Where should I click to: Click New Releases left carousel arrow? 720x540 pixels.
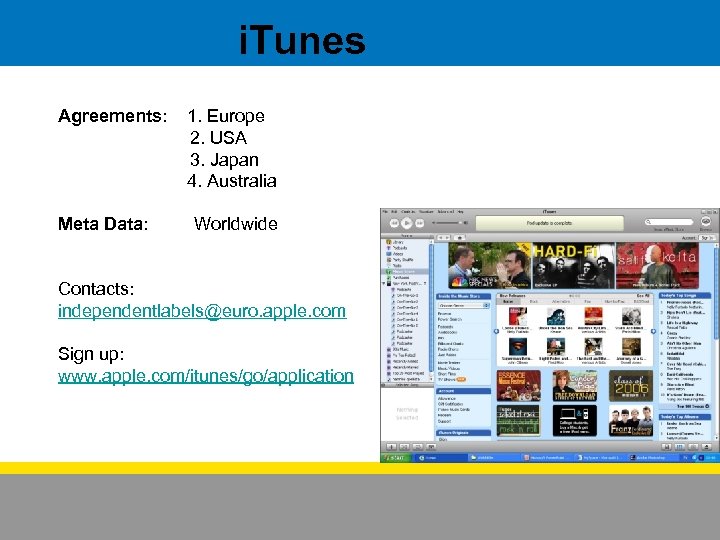[x=496, y=331]
